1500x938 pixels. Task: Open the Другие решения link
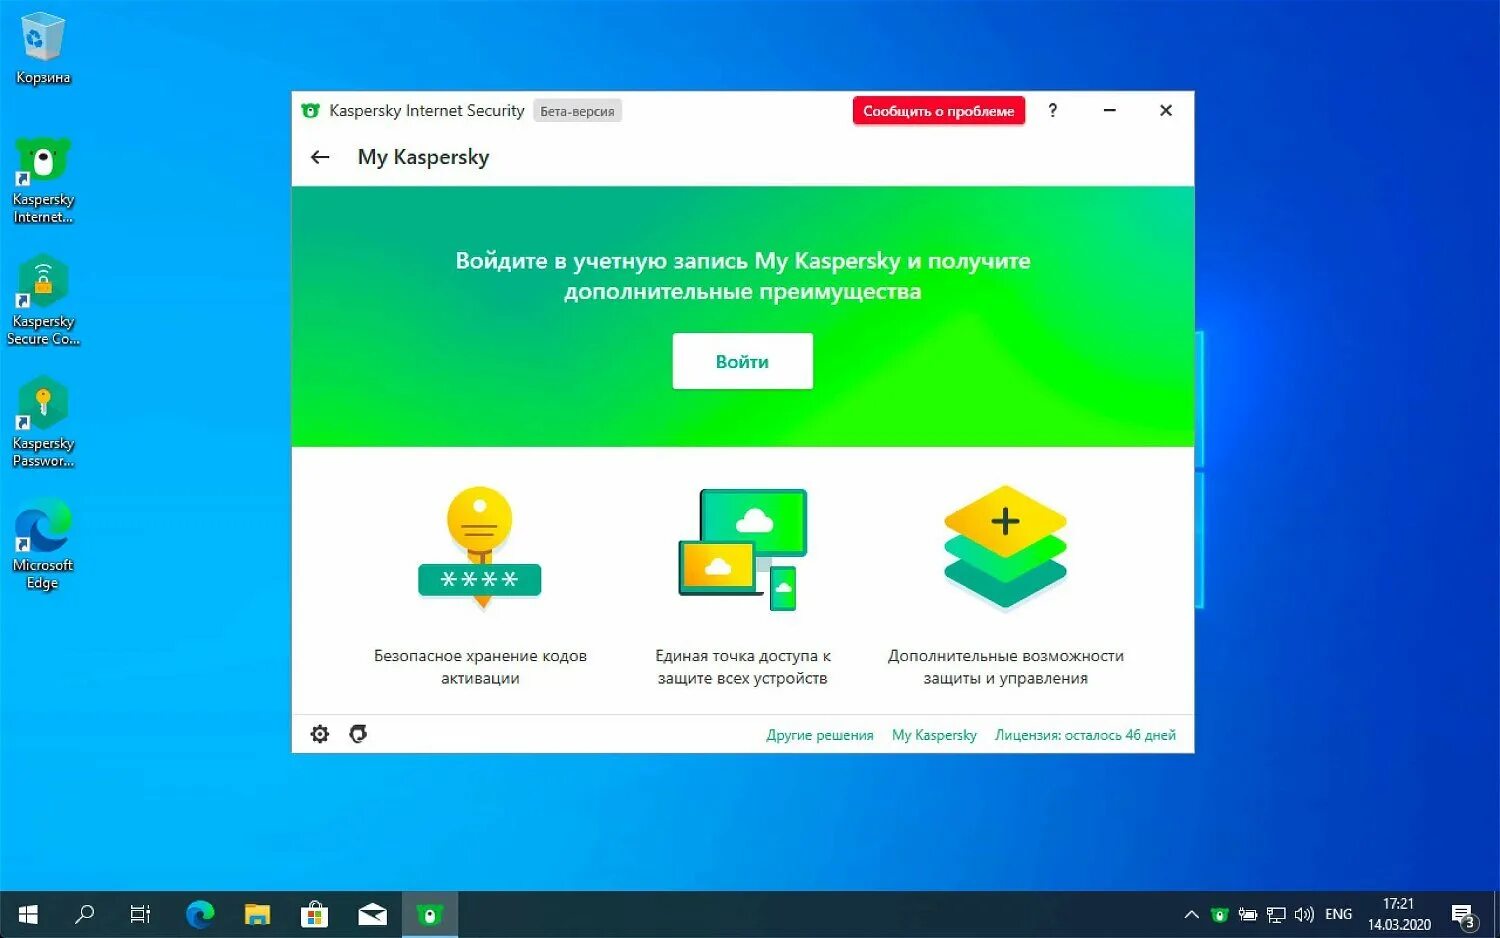tap(819, 735)
